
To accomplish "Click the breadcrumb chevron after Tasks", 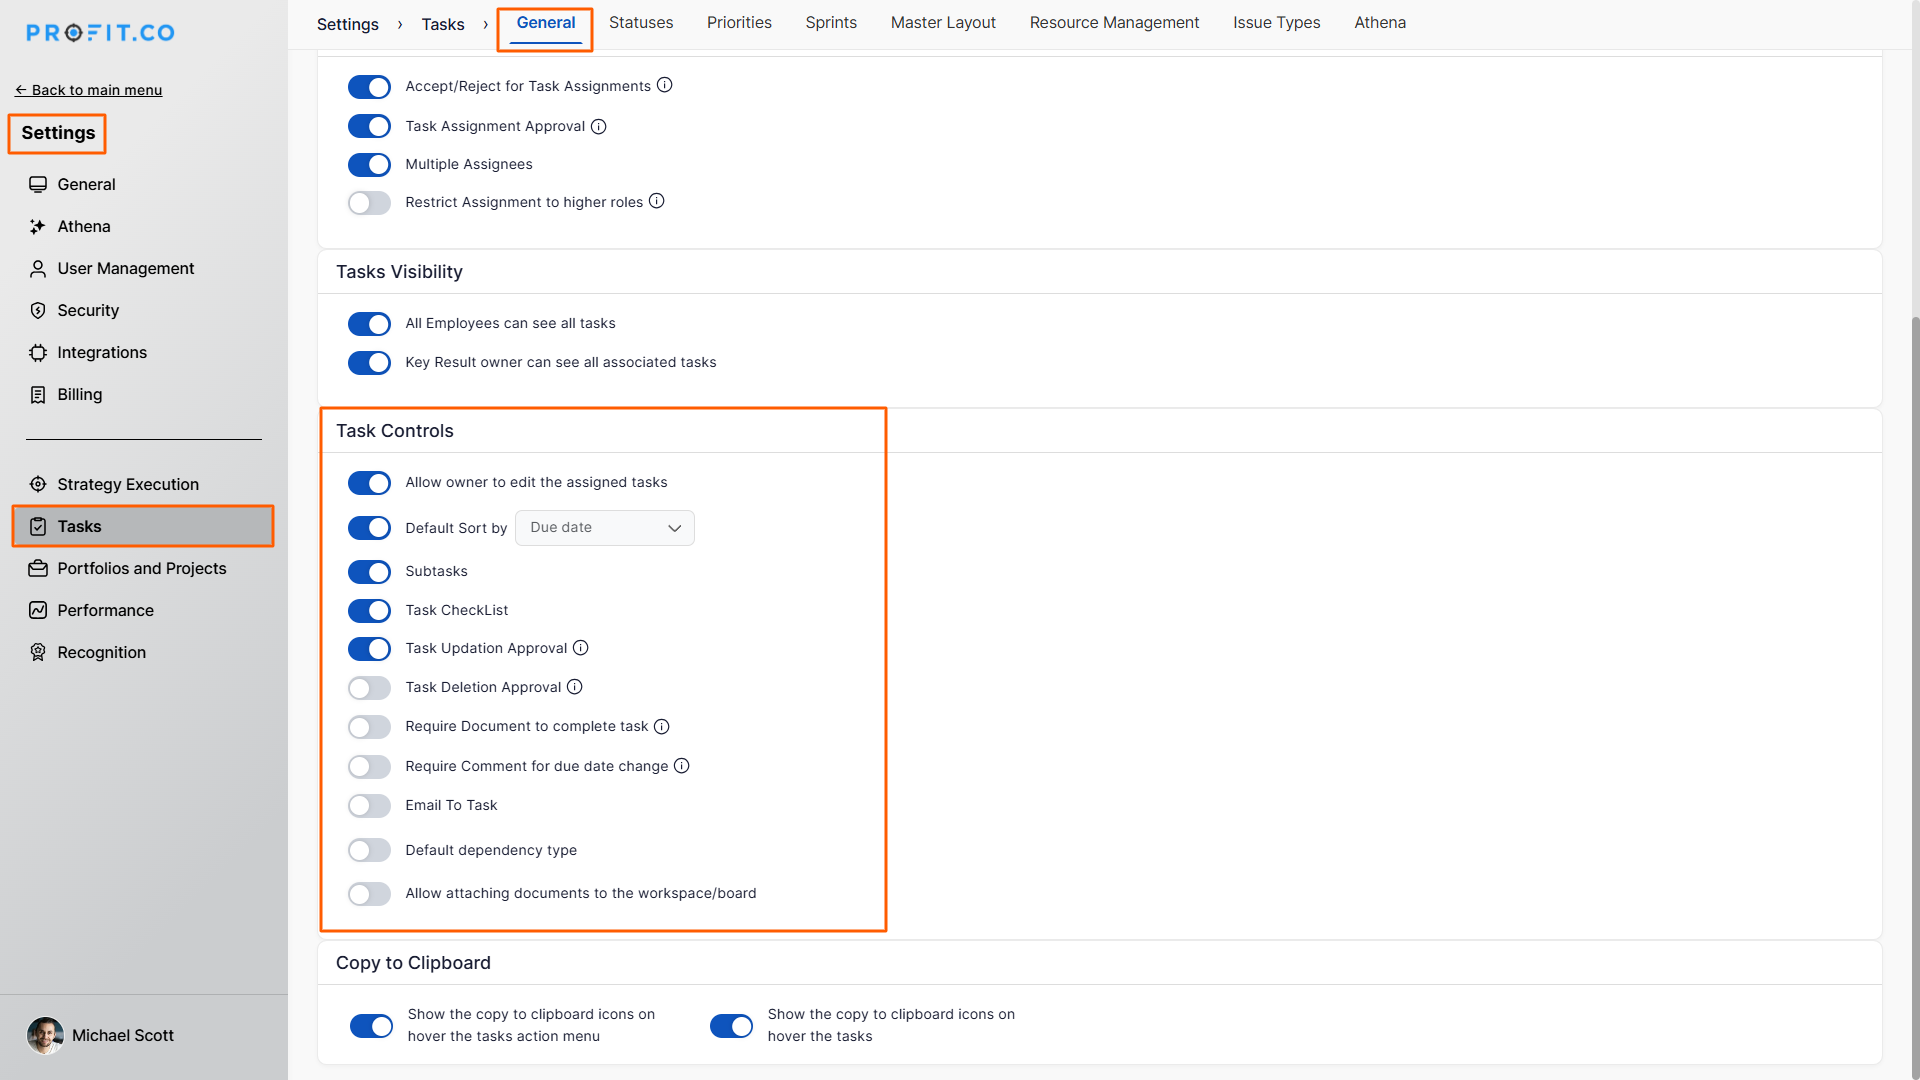I will [x=486, y=24].
